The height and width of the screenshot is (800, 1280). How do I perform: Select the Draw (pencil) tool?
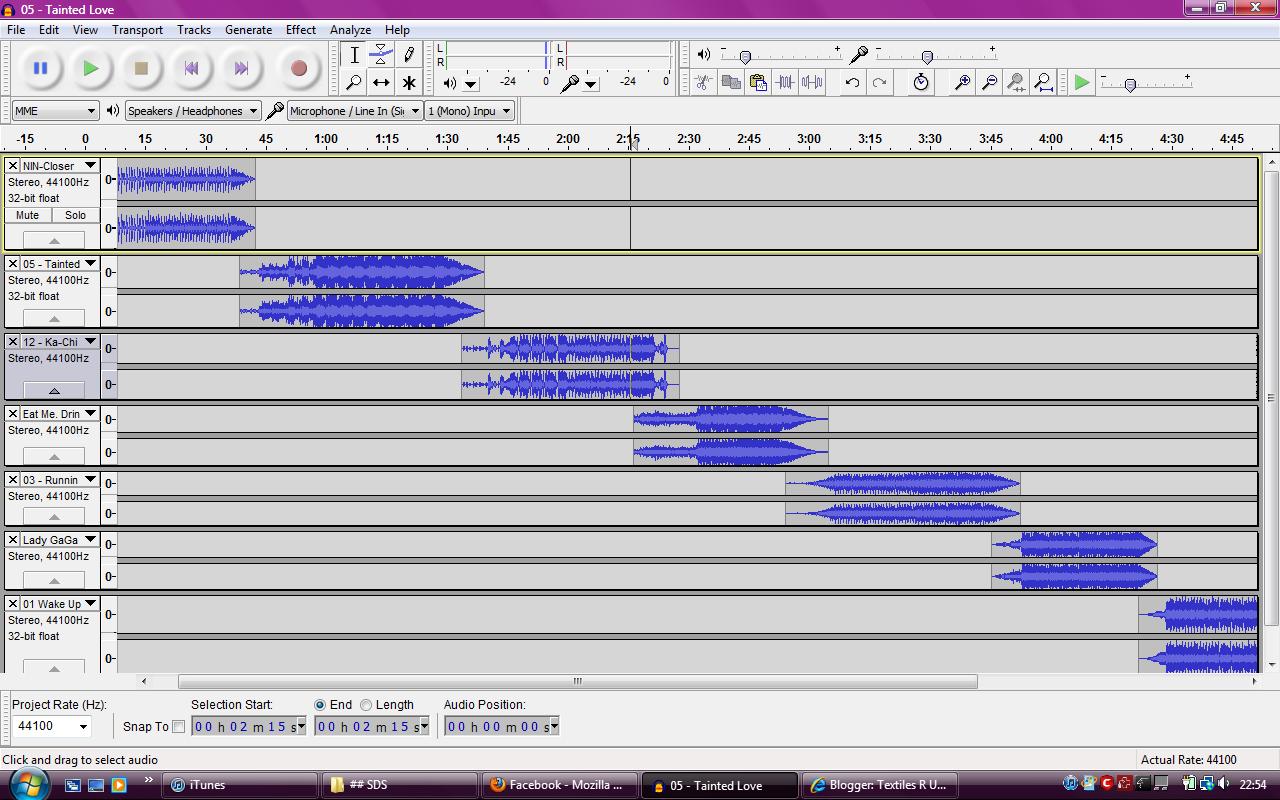tap(408, 55)
